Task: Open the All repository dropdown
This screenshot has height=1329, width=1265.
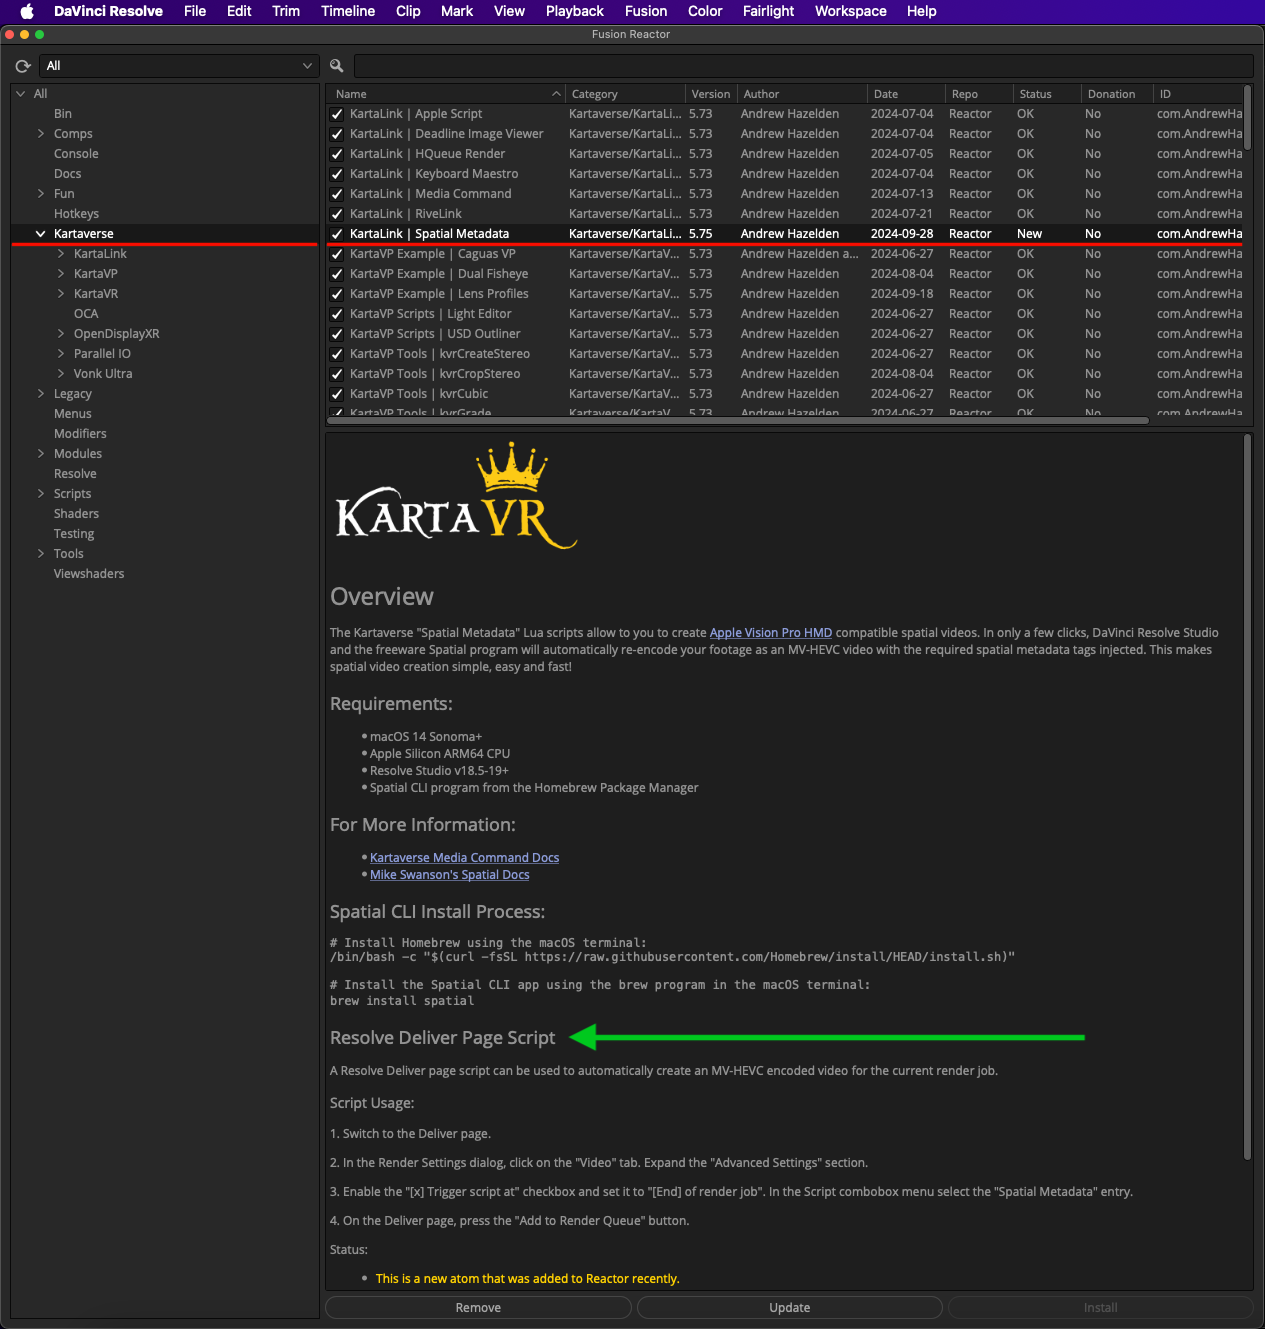Action: click(x=179, y=66)
